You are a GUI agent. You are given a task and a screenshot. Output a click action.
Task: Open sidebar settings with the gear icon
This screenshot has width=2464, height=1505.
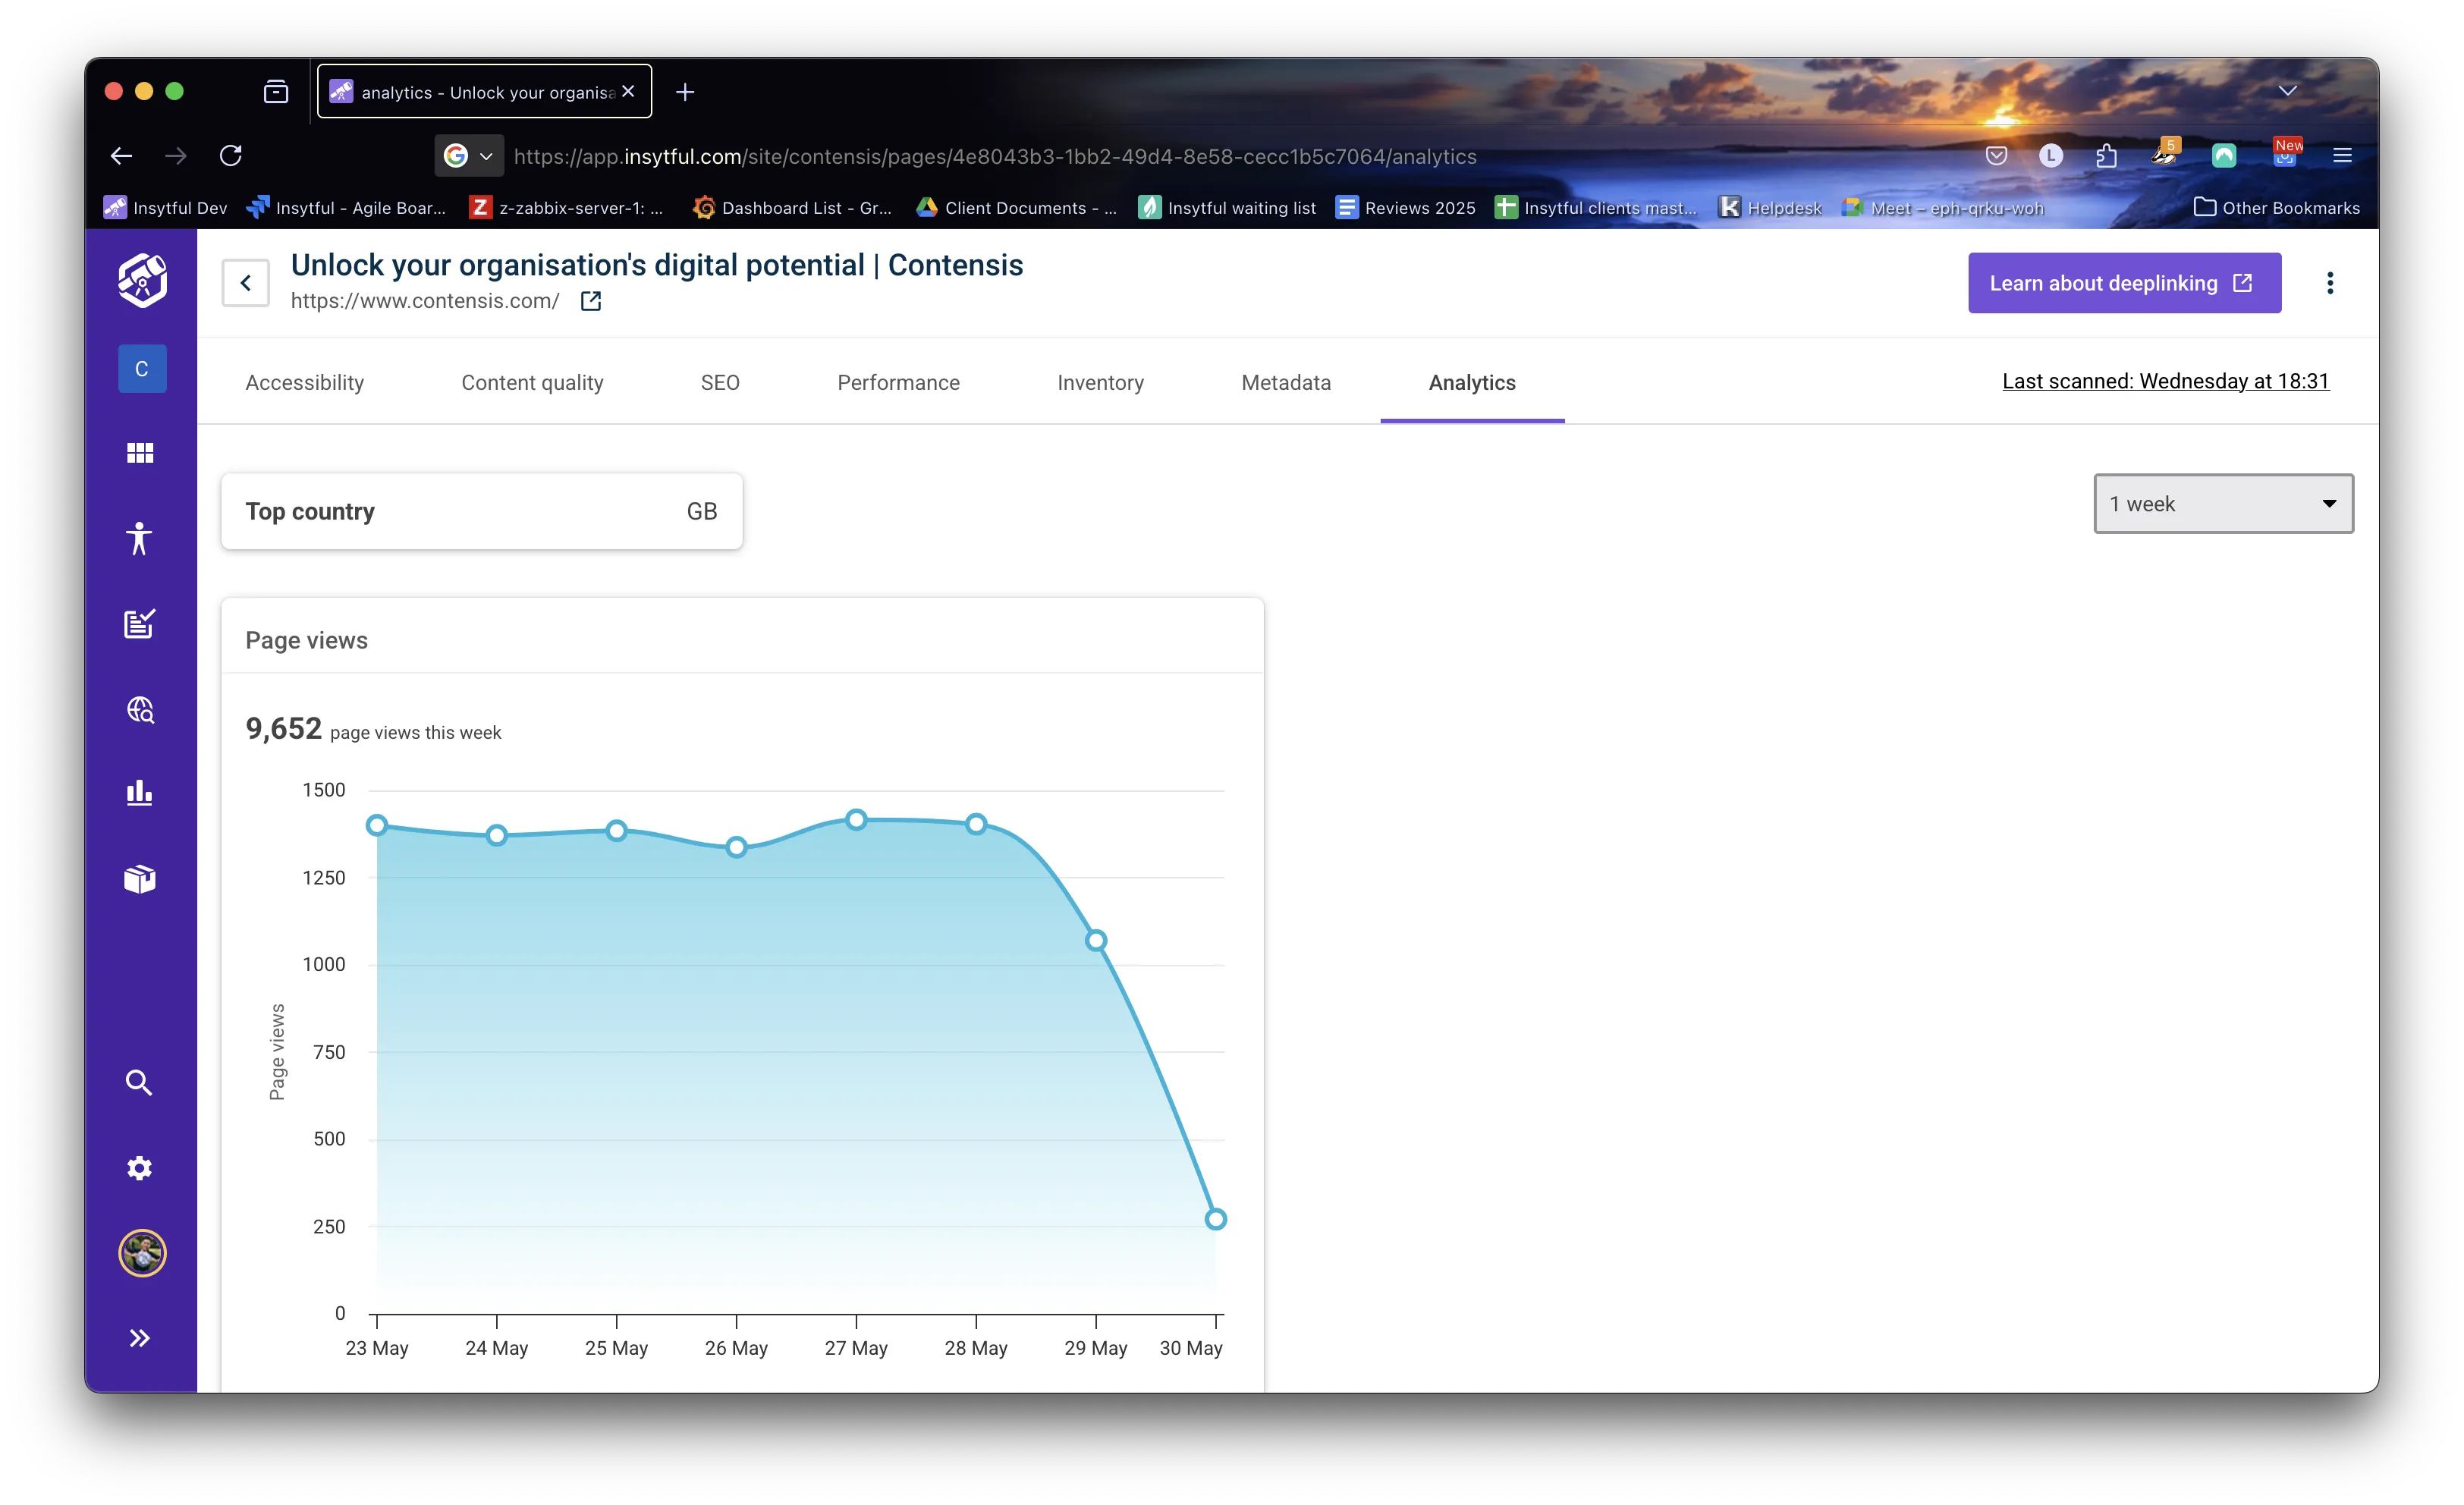click(x=139, y=1167)
